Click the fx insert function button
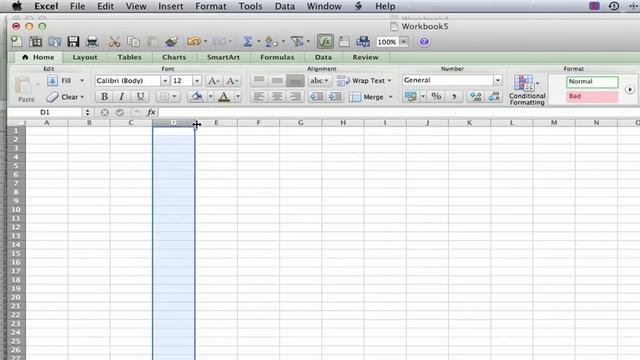The height and width of the screenshot is (360, 640). click(x=151, y=112)
